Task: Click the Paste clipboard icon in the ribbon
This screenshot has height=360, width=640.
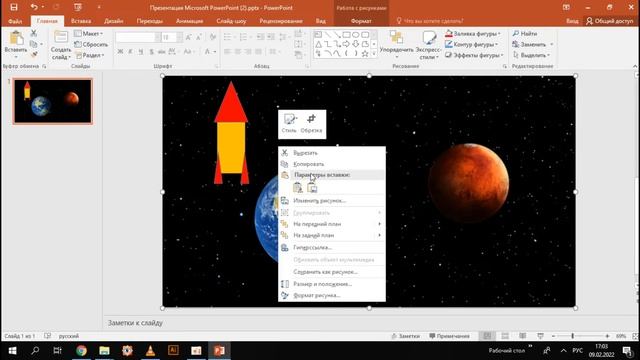Action: (16, 38)
